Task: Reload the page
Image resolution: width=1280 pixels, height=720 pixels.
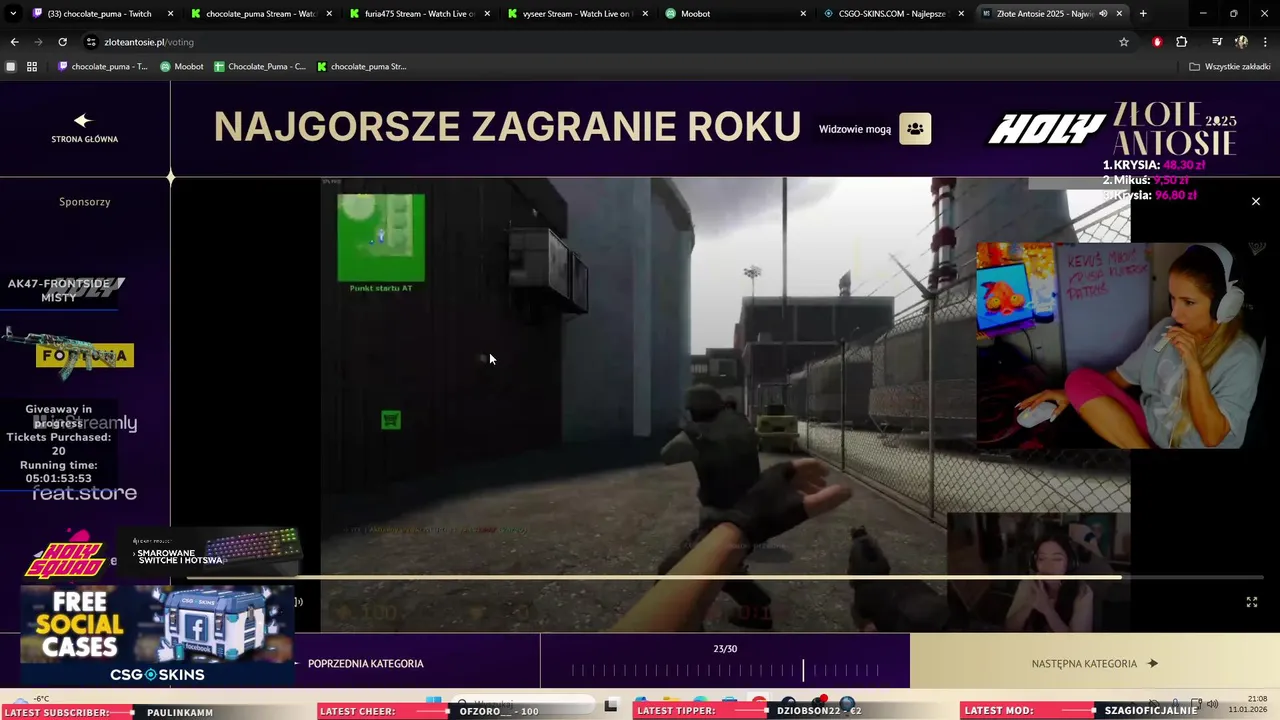Action: tap(62, 42)
